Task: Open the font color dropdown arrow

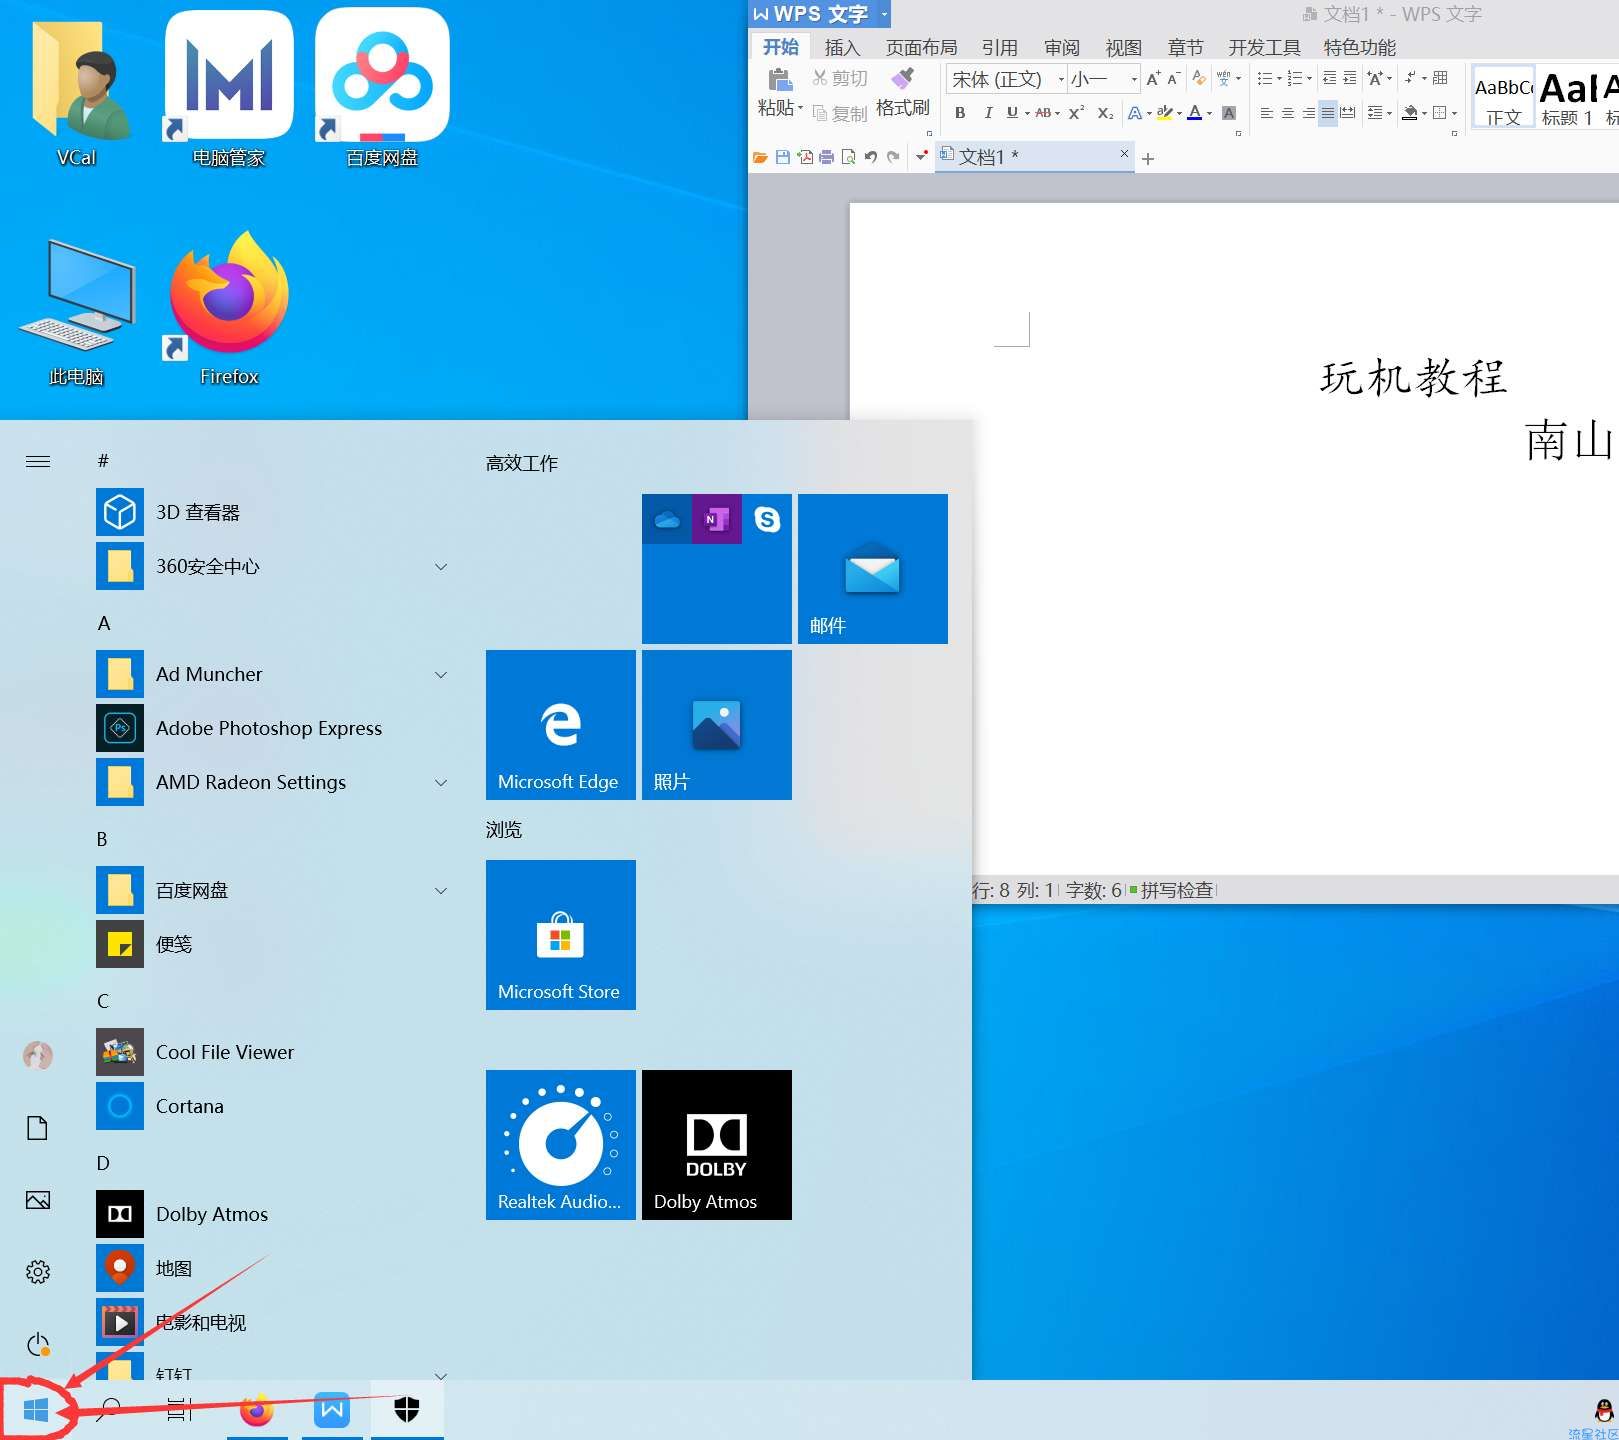Action: tap(1210, 114)
